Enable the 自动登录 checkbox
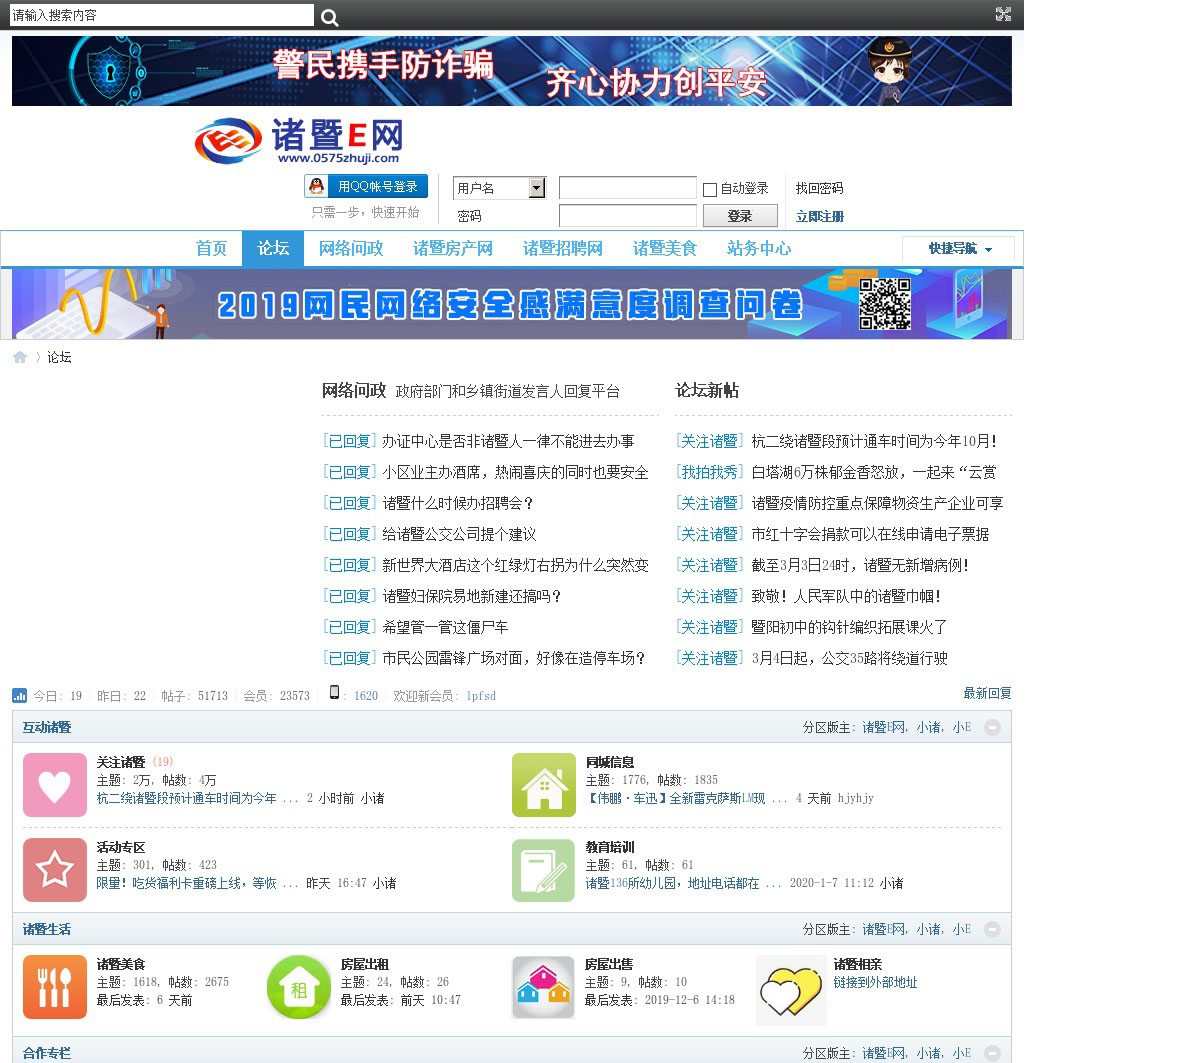Screen dimensions: 1200x1063 [x=710, y=189]
